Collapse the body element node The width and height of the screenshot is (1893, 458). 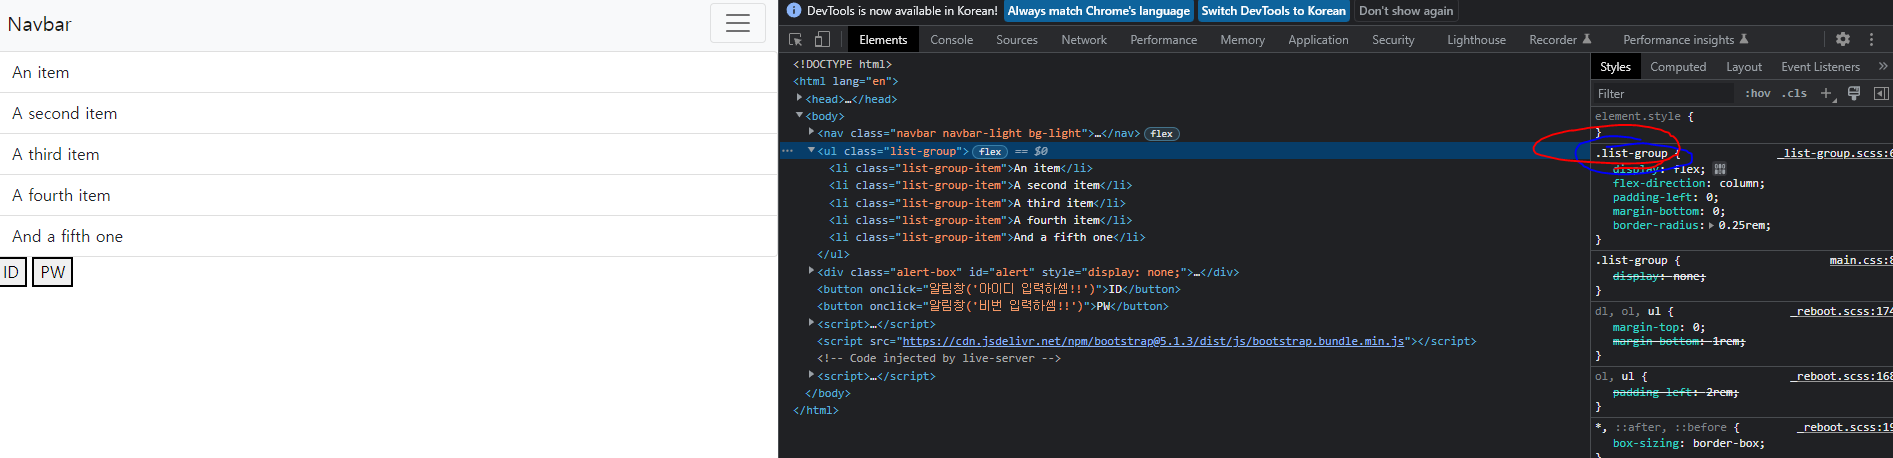799,116
